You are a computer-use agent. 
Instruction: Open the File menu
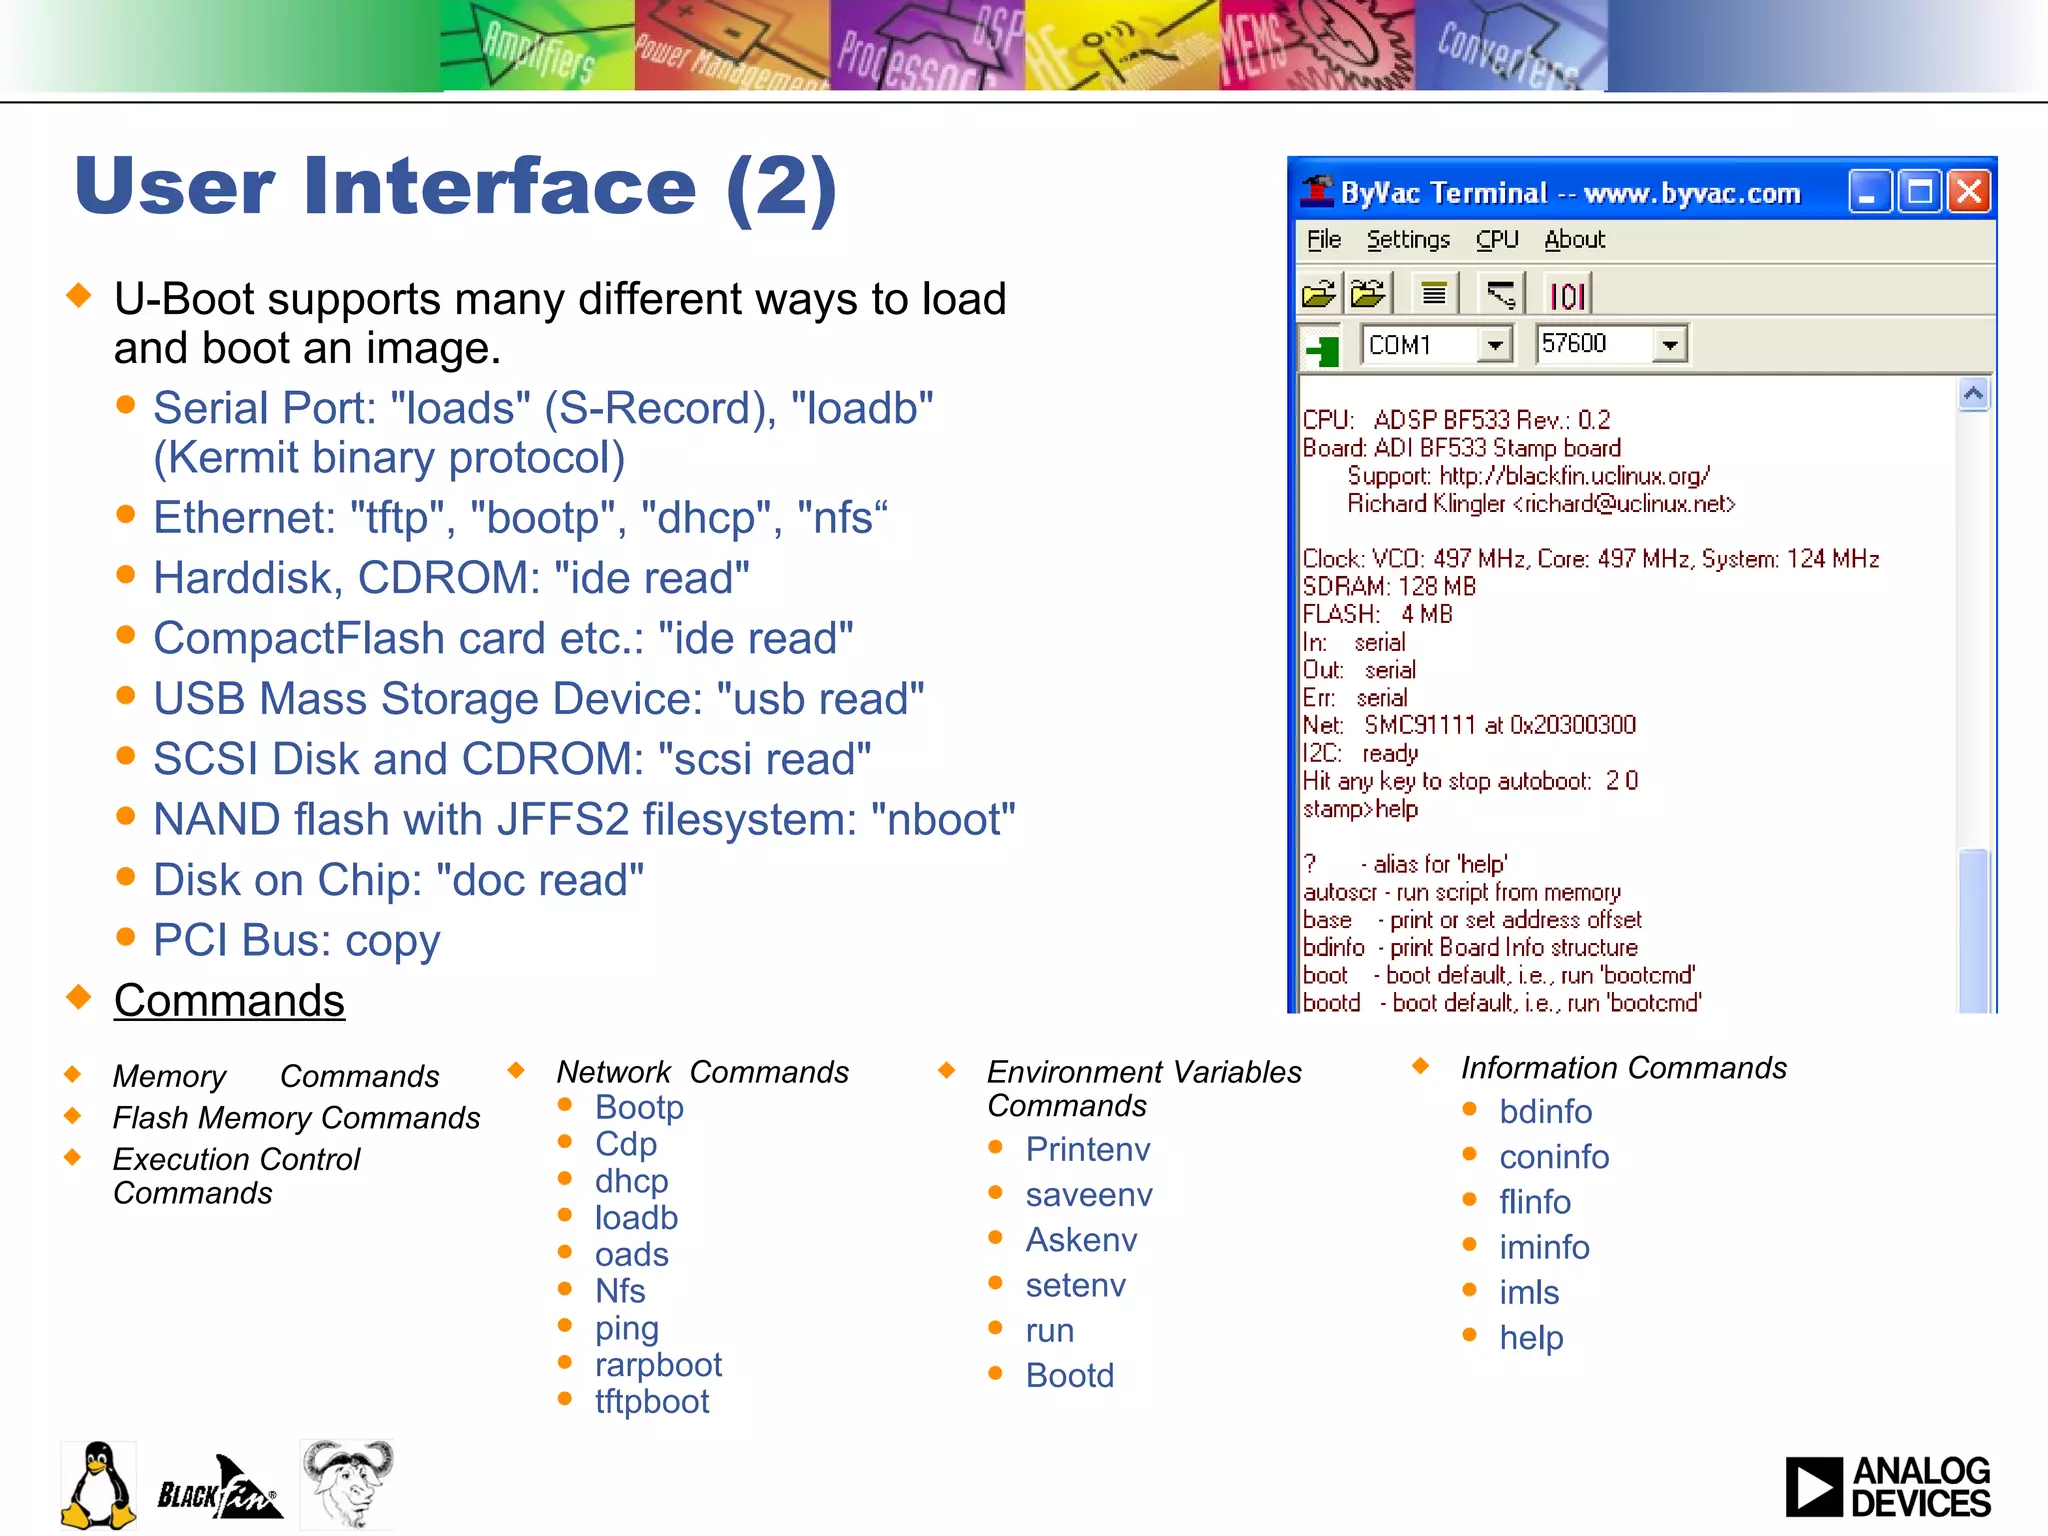(x=1323, y=240)
